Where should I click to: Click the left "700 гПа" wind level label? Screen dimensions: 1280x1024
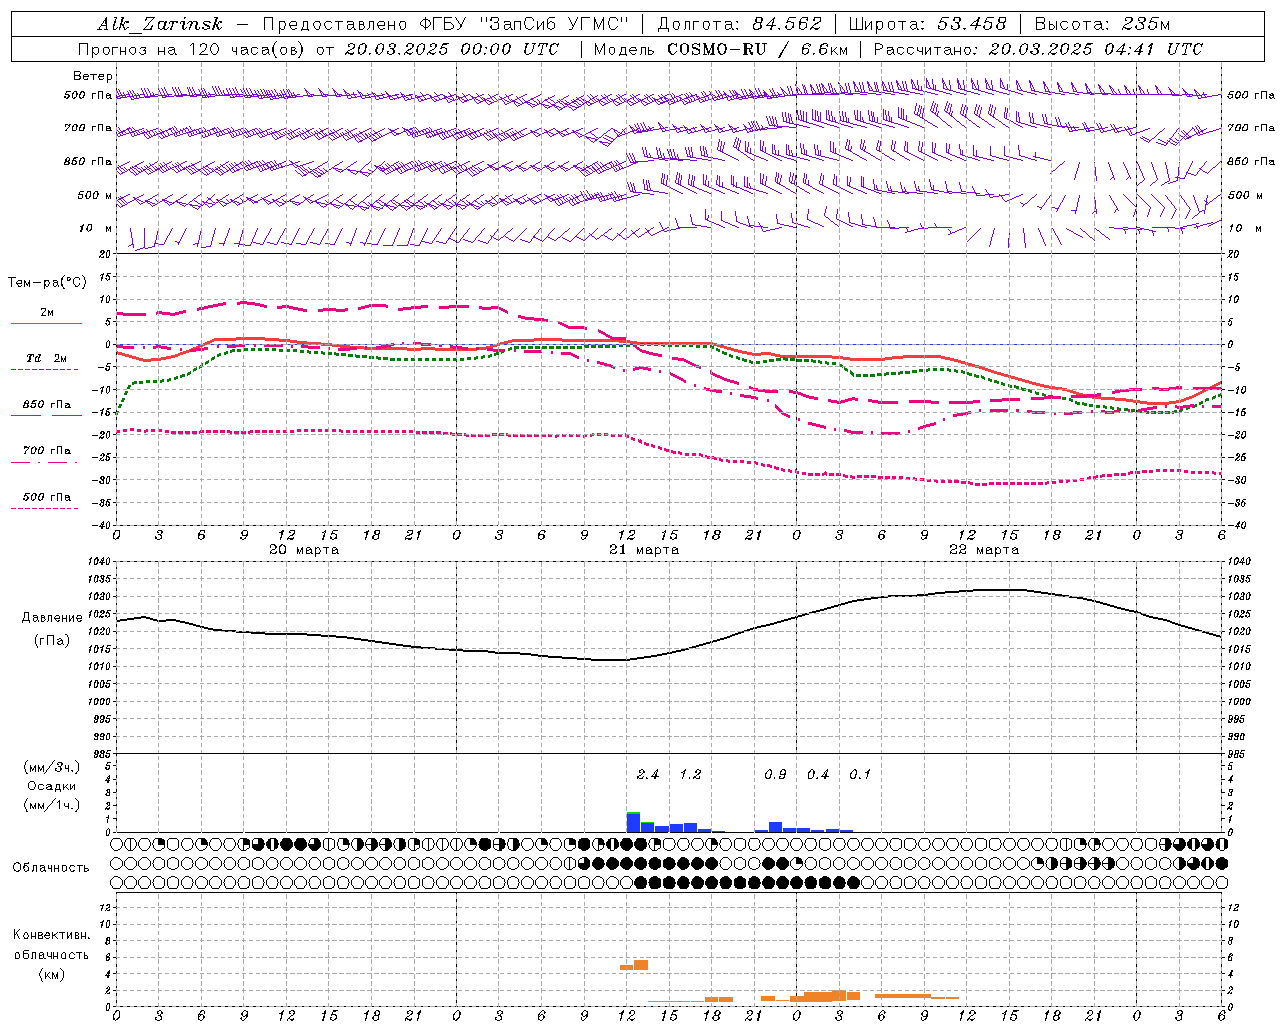(88, 128)
